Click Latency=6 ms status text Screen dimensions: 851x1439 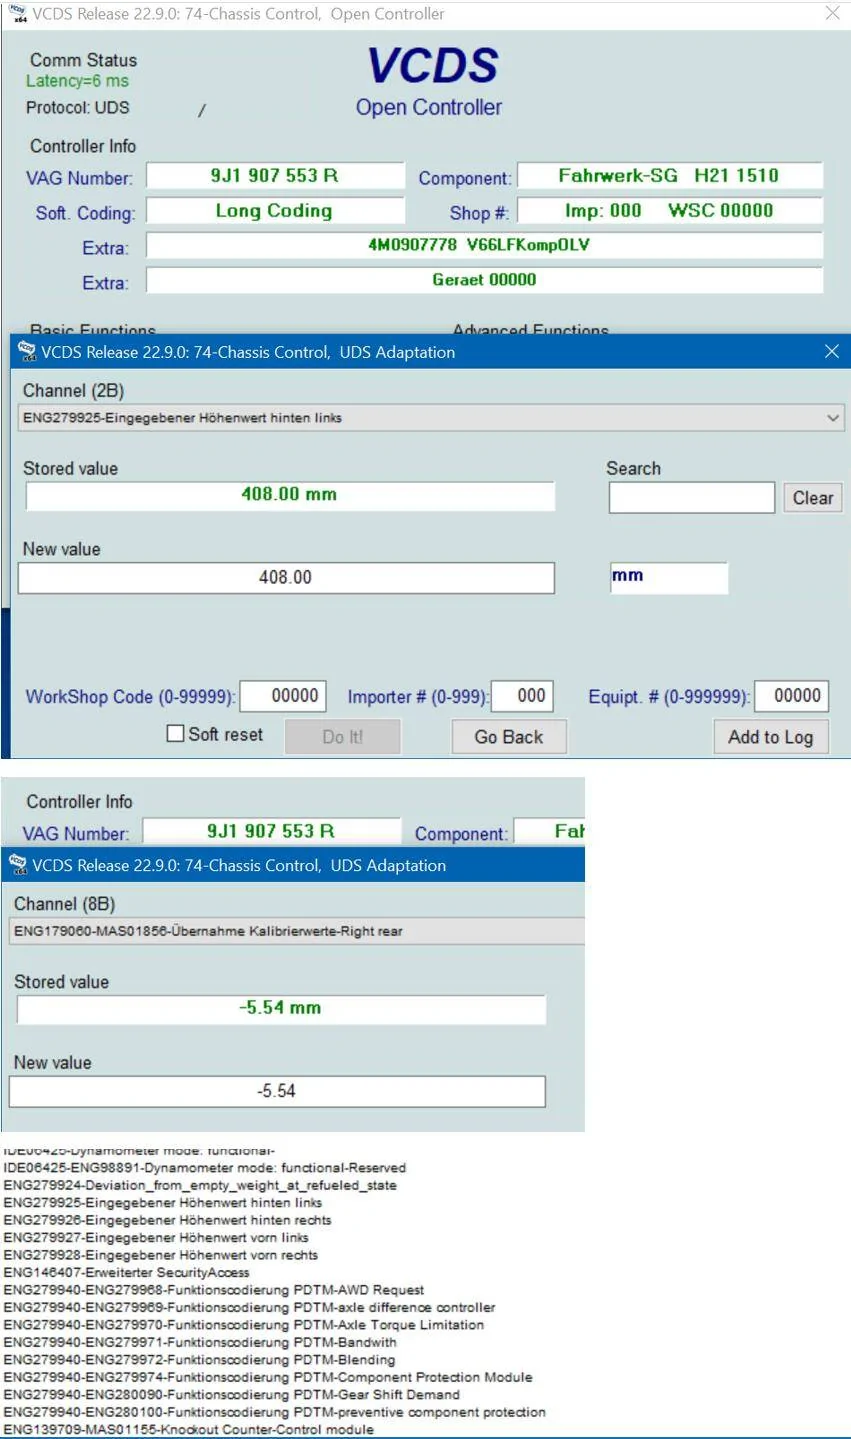tap(77, 81)
